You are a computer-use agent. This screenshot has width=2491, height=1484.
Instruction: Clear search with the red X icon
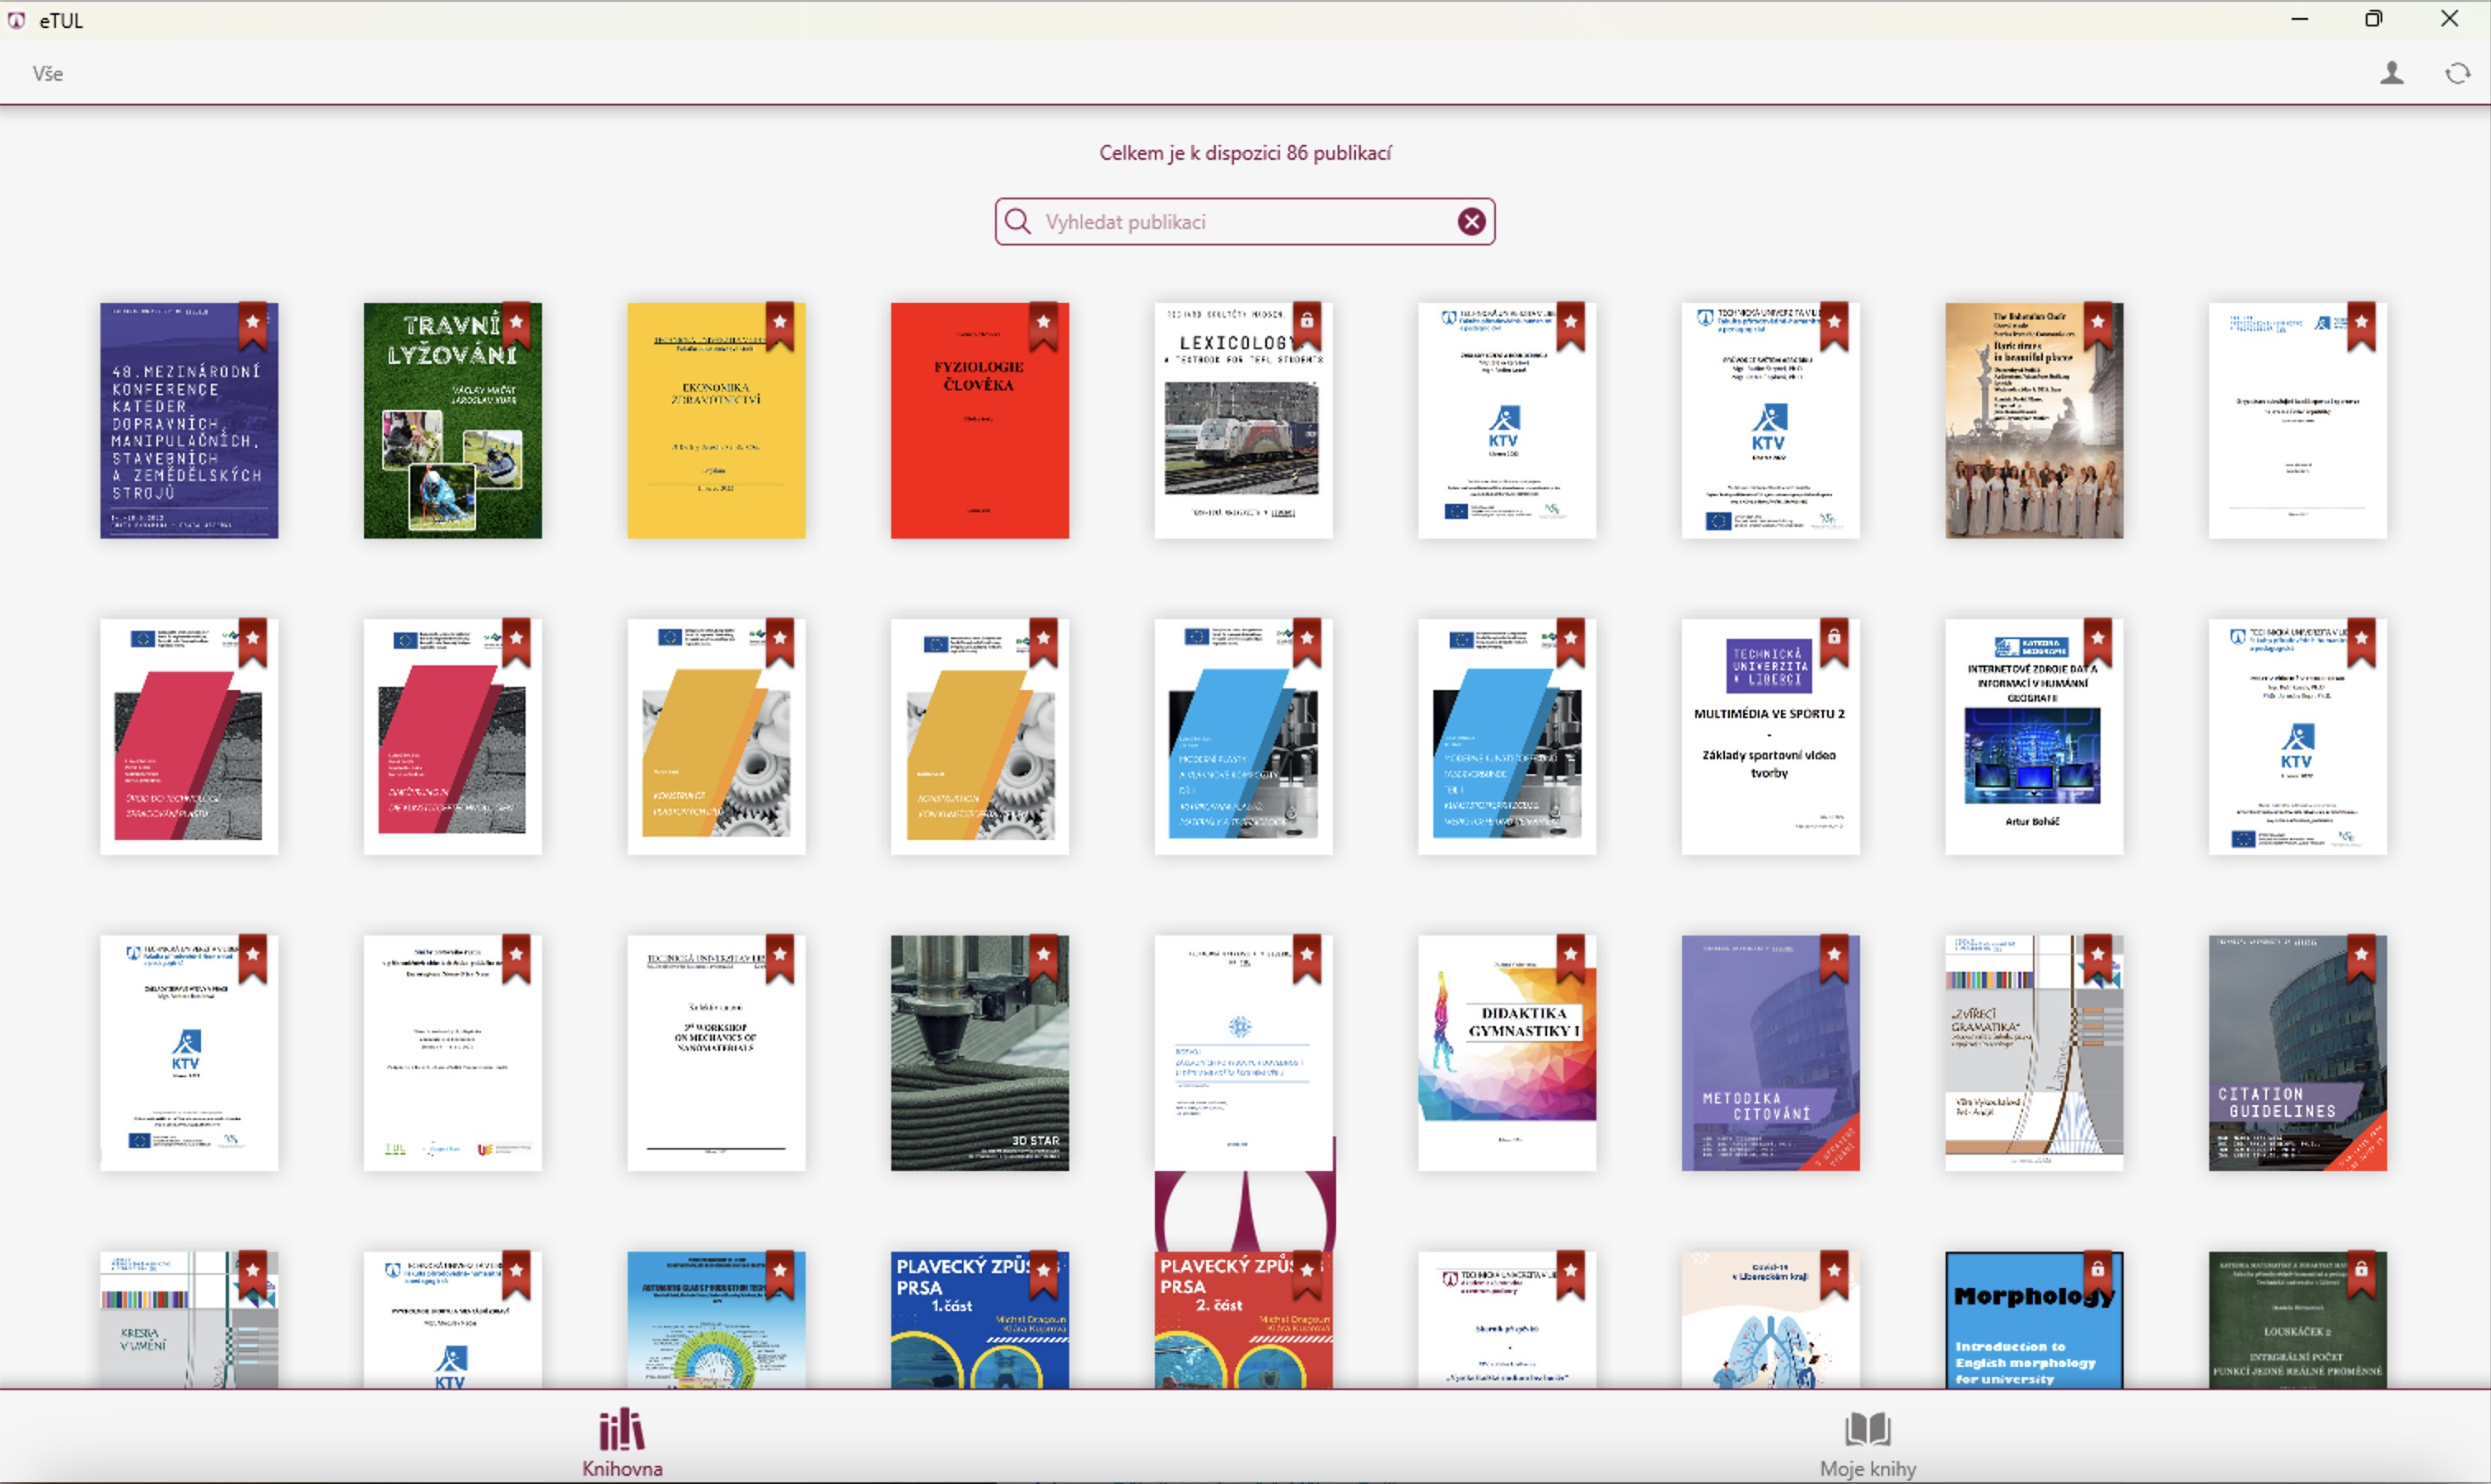[1470, 222]
